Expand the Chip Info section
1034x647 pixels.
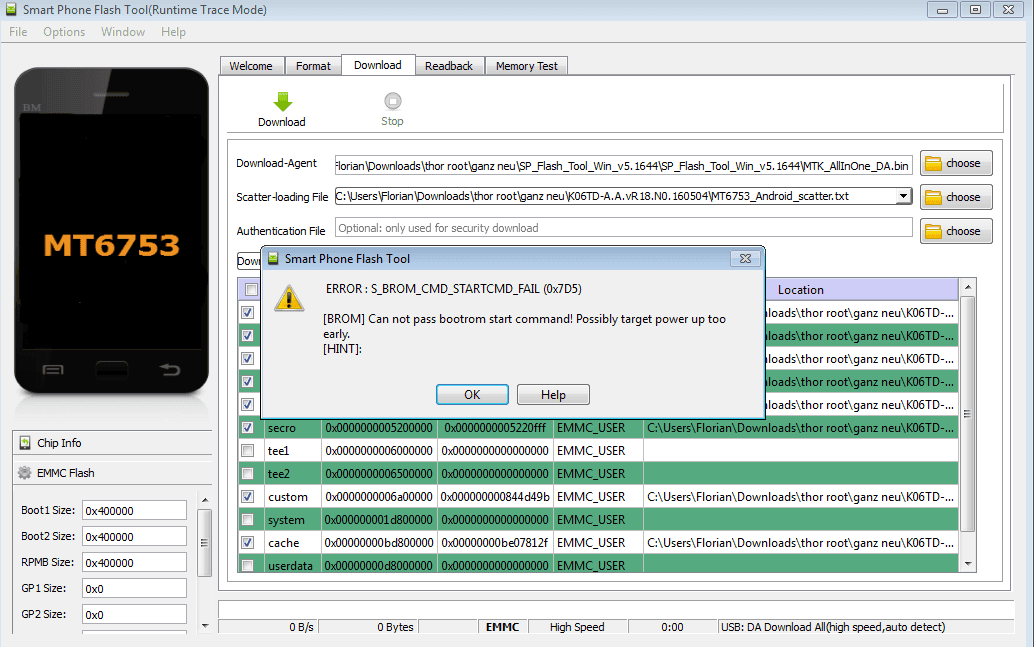(112, 443)
